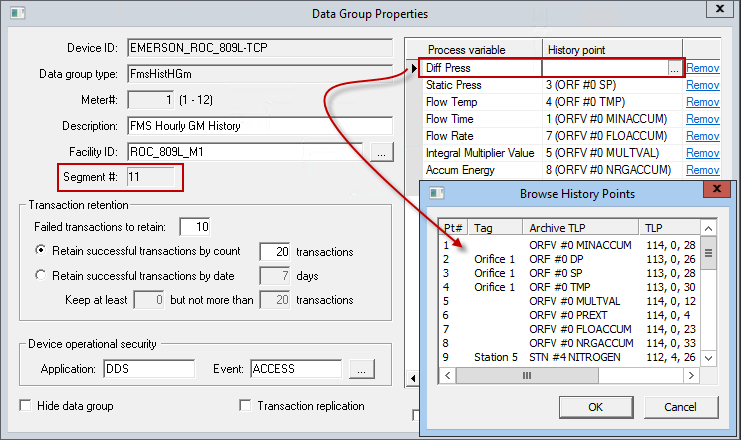Click the history points right scroll arrow

click(691, 375)
